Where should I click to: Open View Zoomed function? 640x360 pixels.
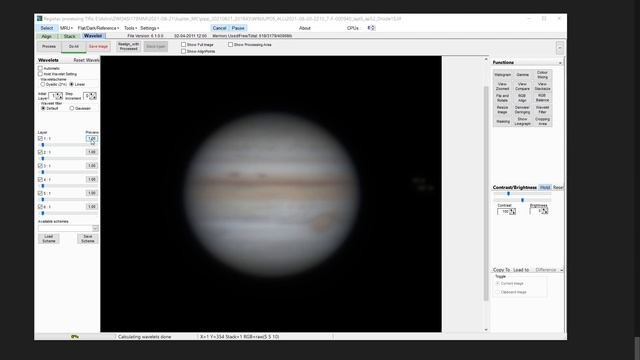(x=502, y=86)
